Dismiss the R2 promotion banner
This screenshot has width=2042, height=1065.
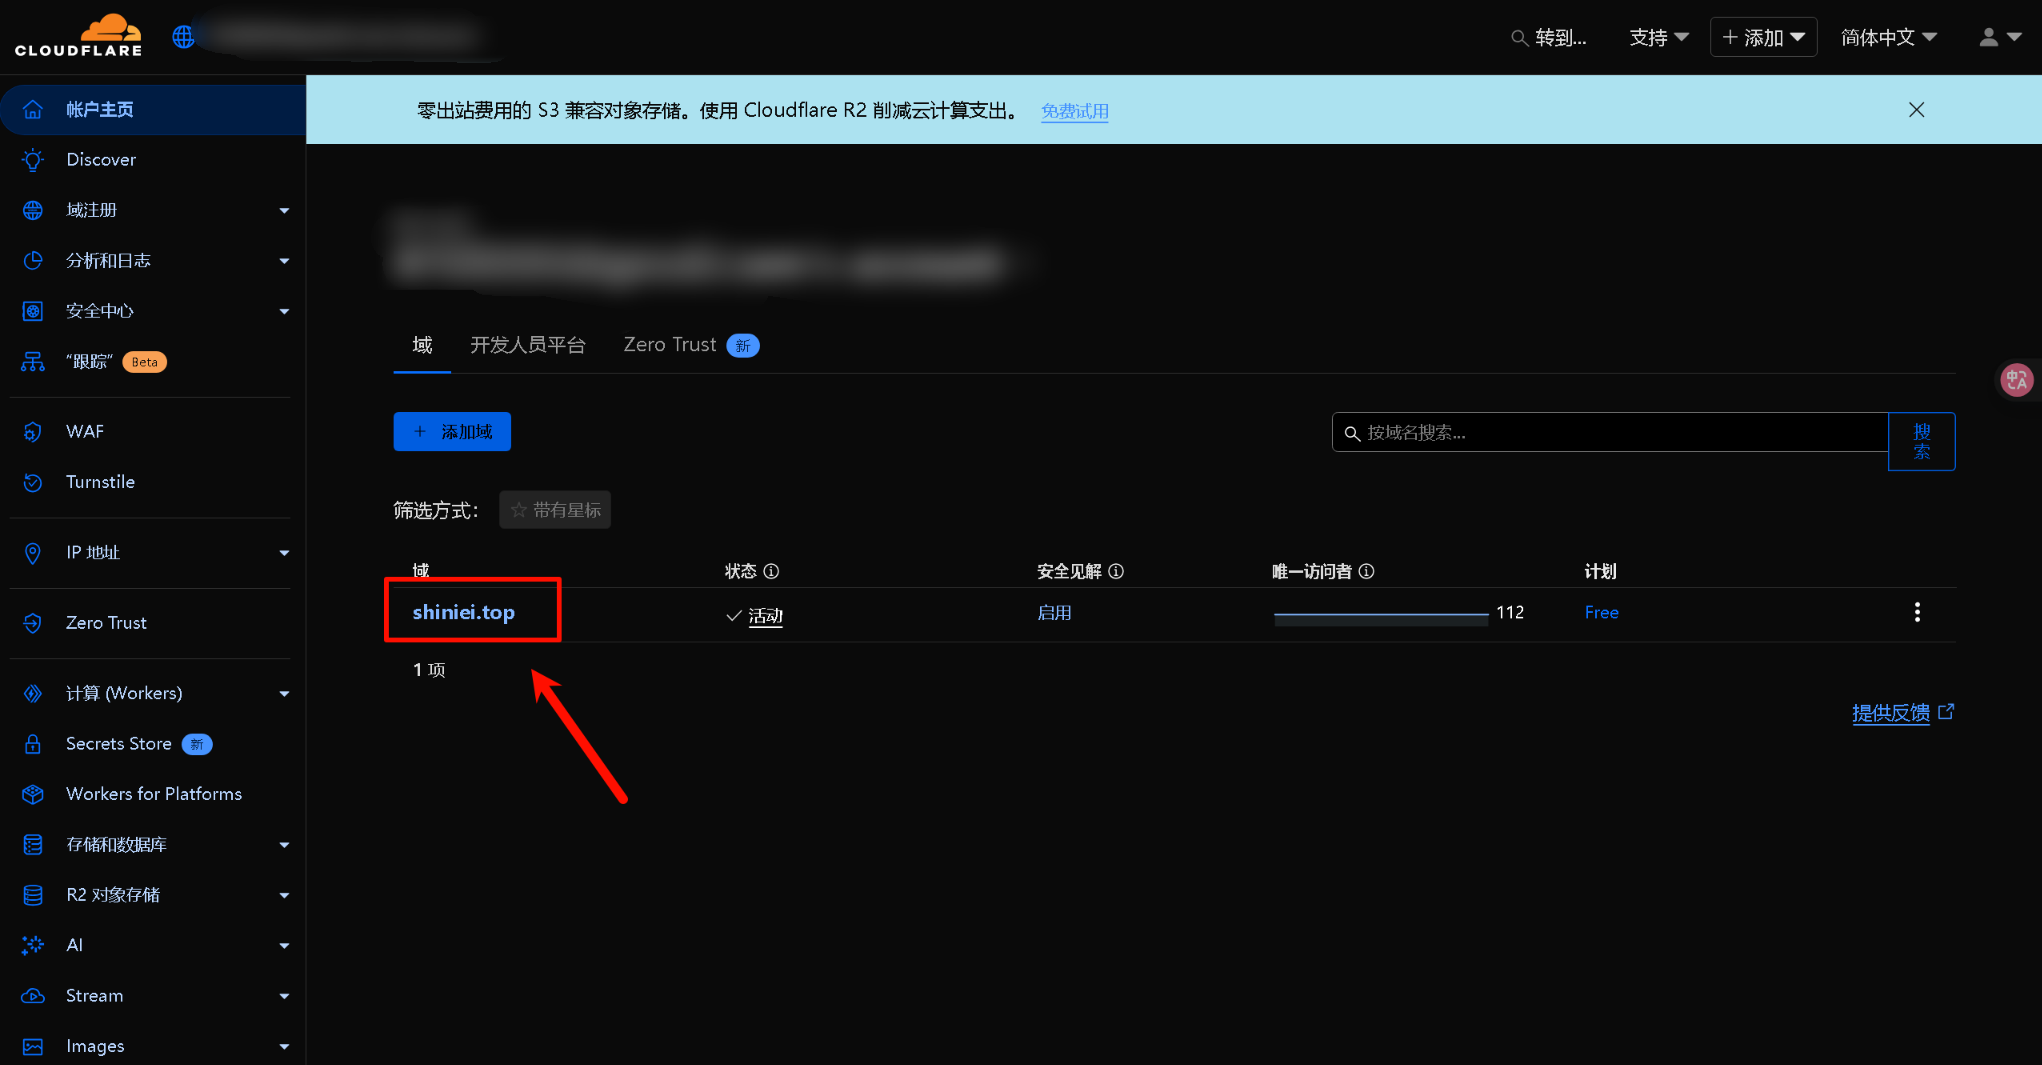pos(1916,110)
